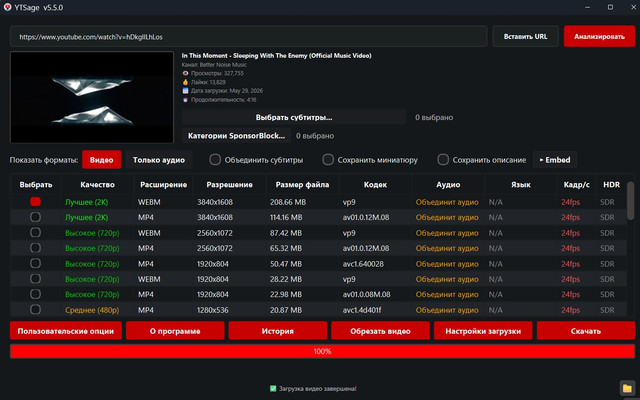The height and width of the screenshot is (400, 640).
Task: Switch to the Видео formats tab
Action: (102, 160)
